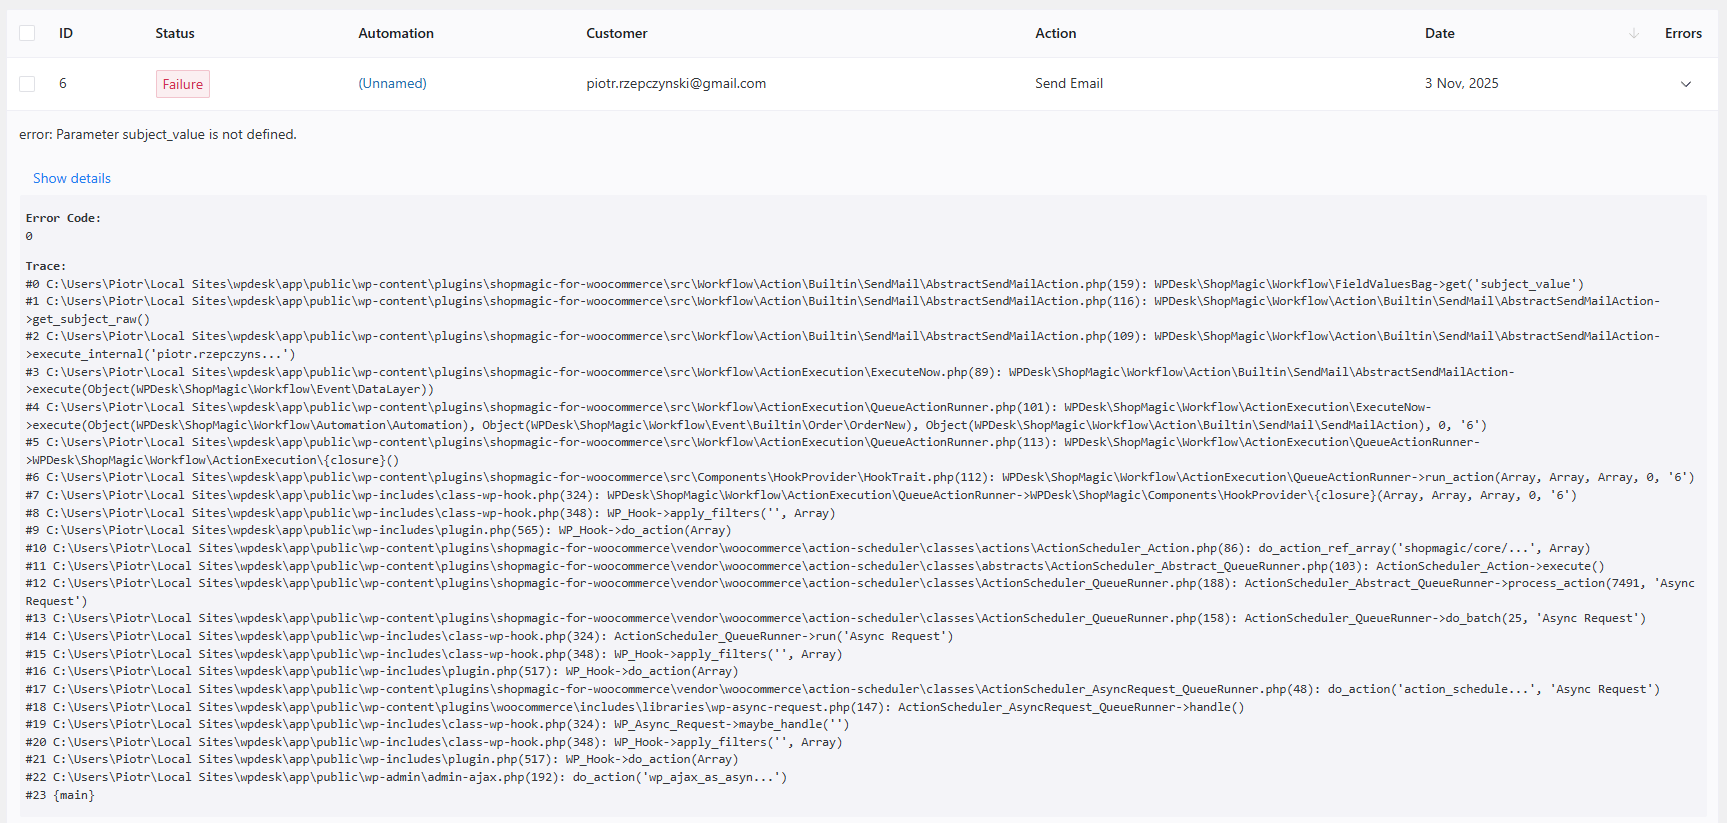Image resolution: width=1727 pixels, height=823 pixels.
Task: Click the sort arrow beside Date column
Action: click(1633, 34)
